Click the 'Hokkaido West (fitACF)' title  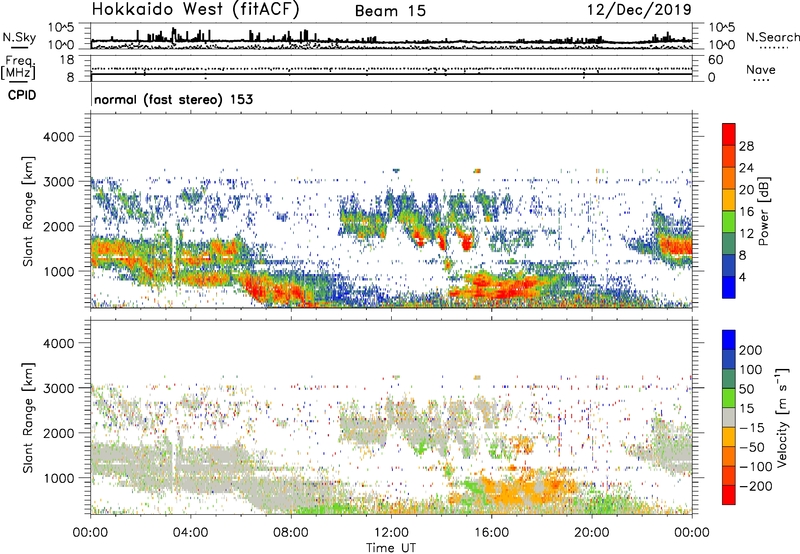click(x=195, y=9)
